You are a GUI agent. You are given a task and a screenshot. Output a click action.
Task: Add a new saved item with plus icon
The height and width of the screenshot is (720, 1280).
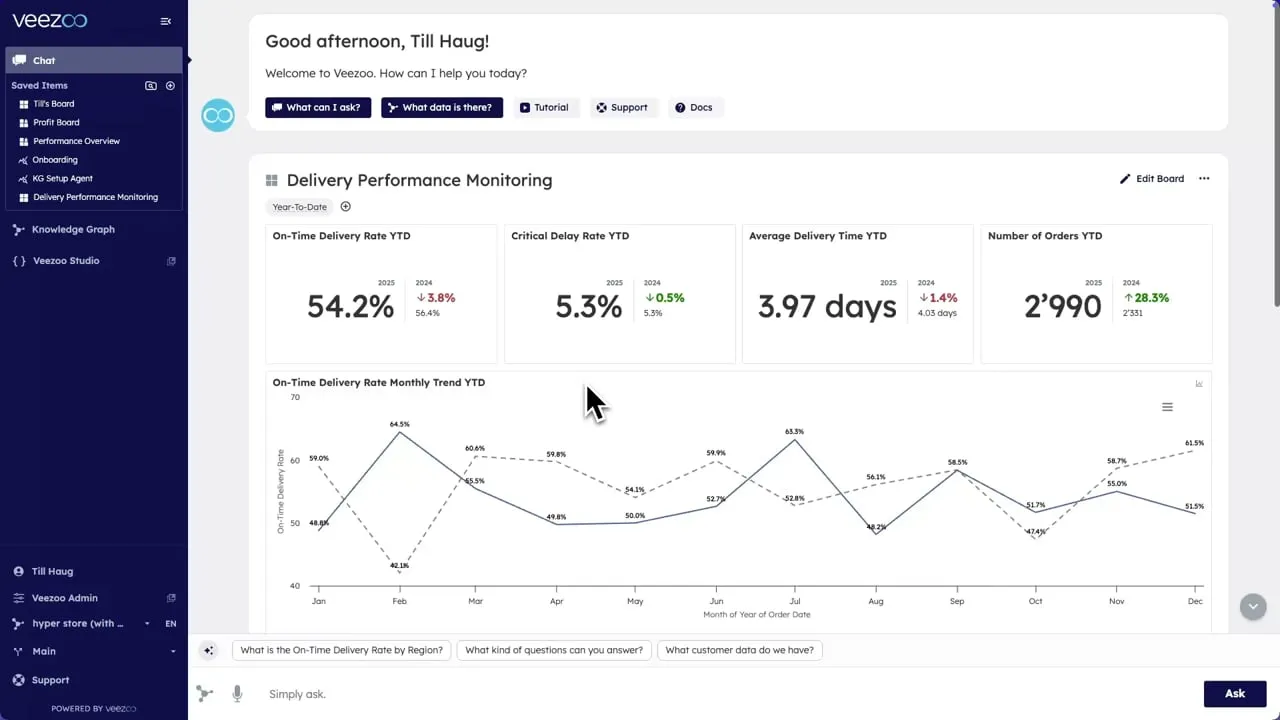coord(170,86)
